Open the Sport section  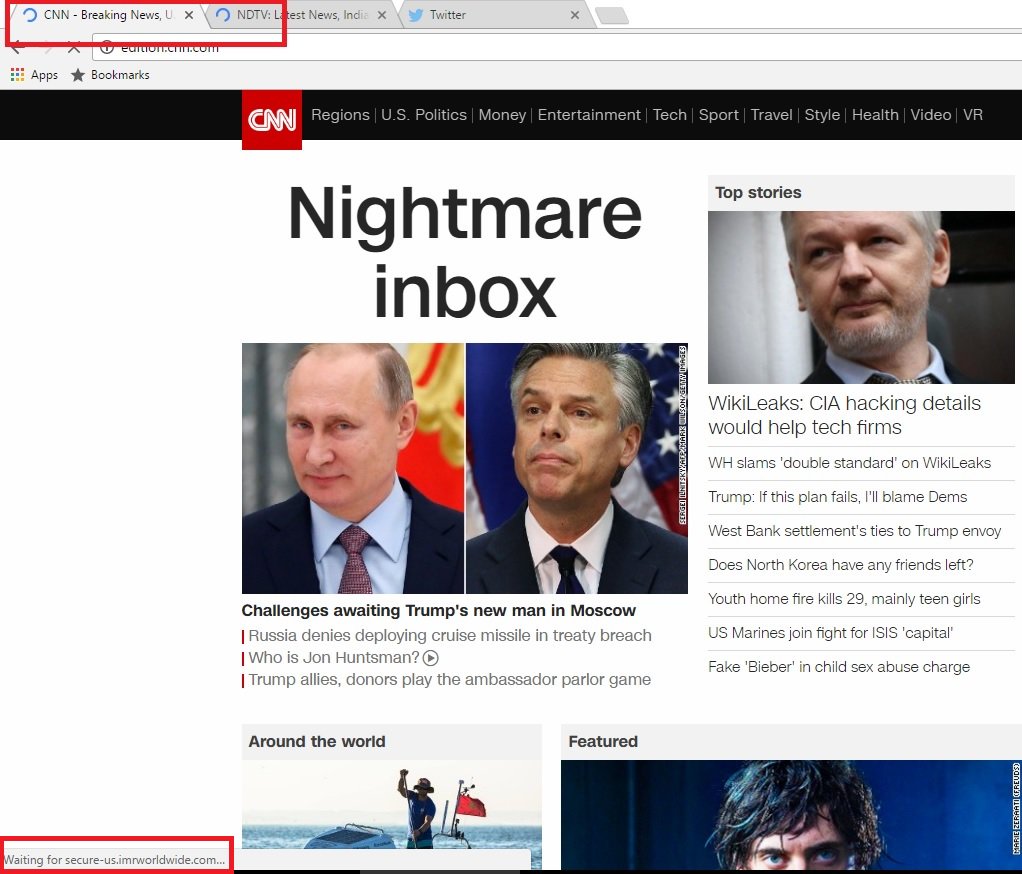[x=718, y=115]
